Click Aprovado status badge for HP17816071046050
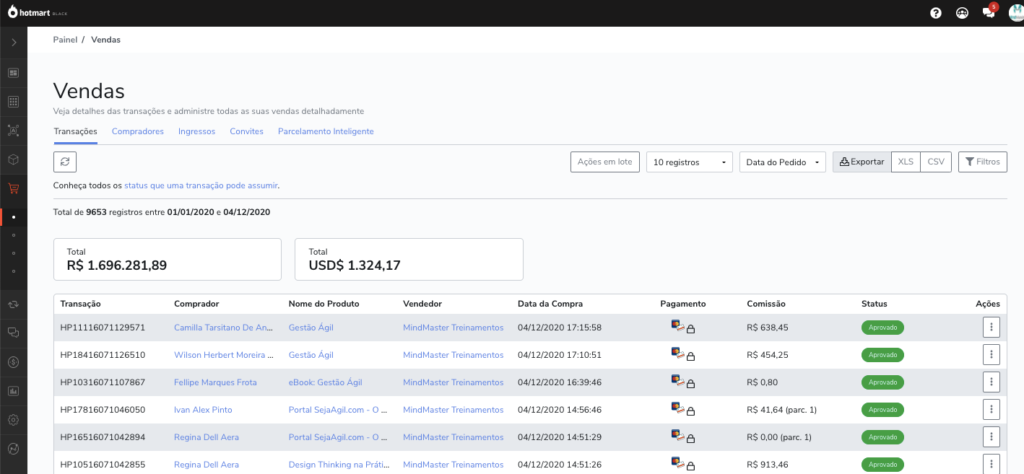Image resolution: width=1024 pixels, height=474 pixels. pos(882,410)
